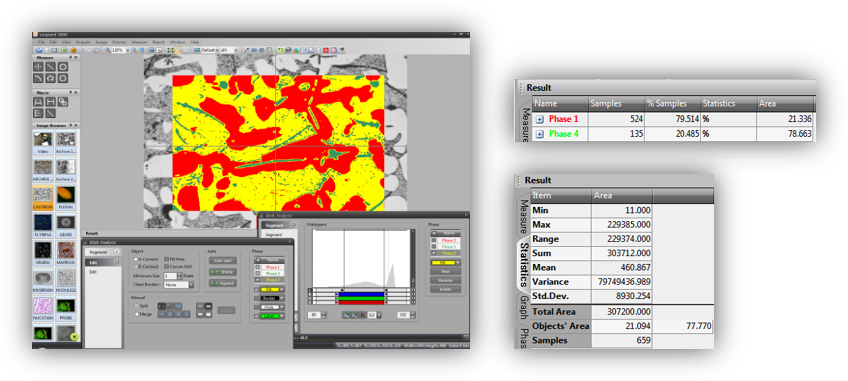This screenshot has height=381, width=848.
Task: Click the green threshold range bar under histogram
Action: [361, 298]
